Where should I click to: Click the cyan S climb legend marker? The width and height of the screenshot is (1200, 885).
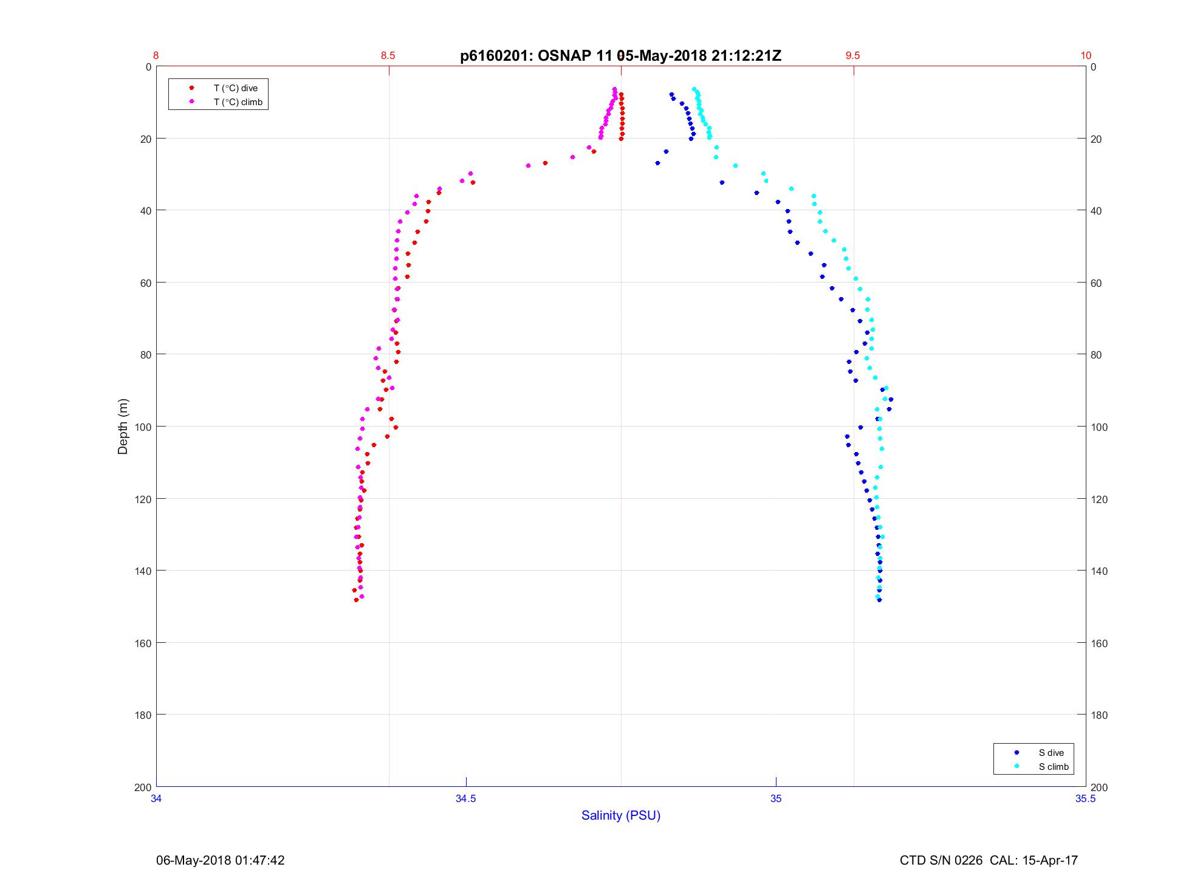click(1016, 766)
